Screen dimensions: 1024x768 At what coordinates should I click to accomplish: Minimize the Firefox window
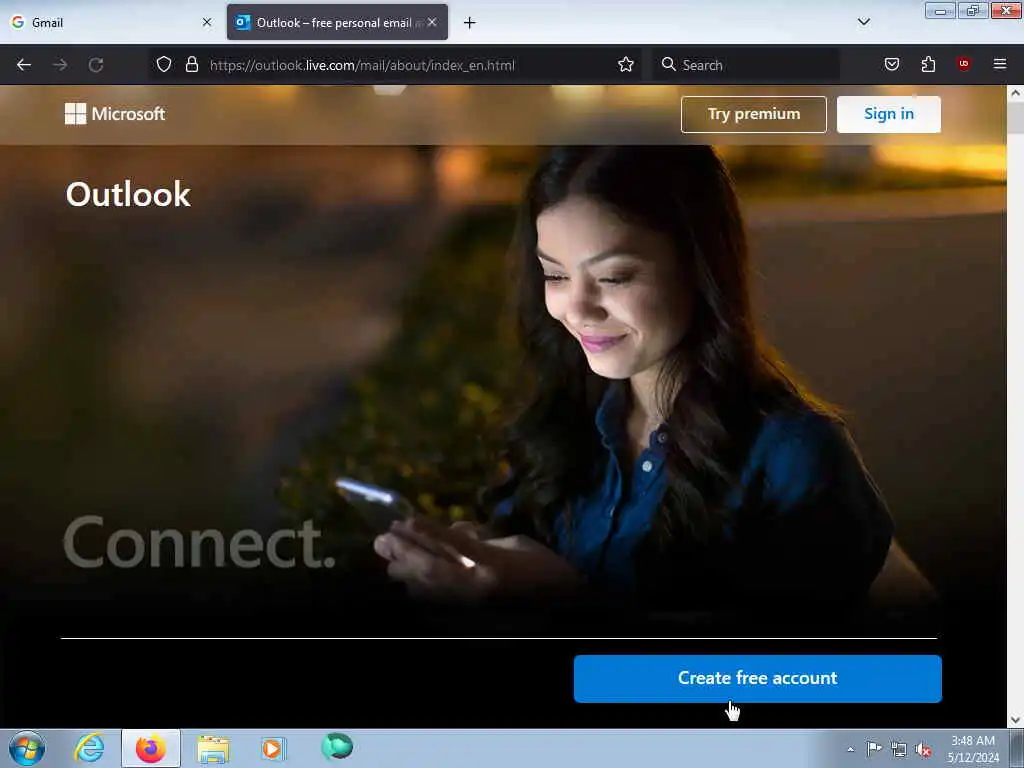click(940, 11)
